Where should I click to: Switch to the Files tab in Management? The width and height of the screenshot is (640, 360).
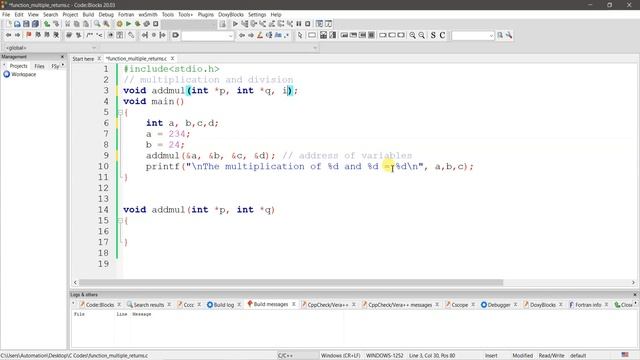point(40,66)
